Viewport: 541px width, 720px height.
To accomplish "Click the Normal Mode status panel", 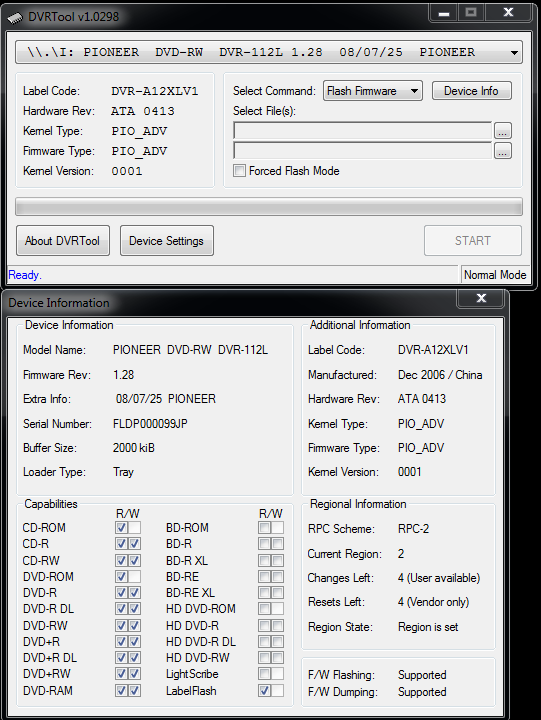I will click(x=495, y=275).
